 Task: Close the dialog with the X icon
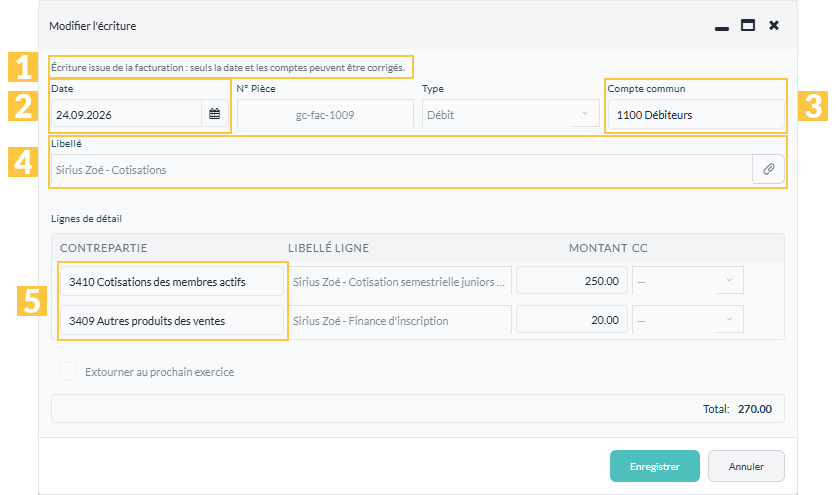[774, 25]
